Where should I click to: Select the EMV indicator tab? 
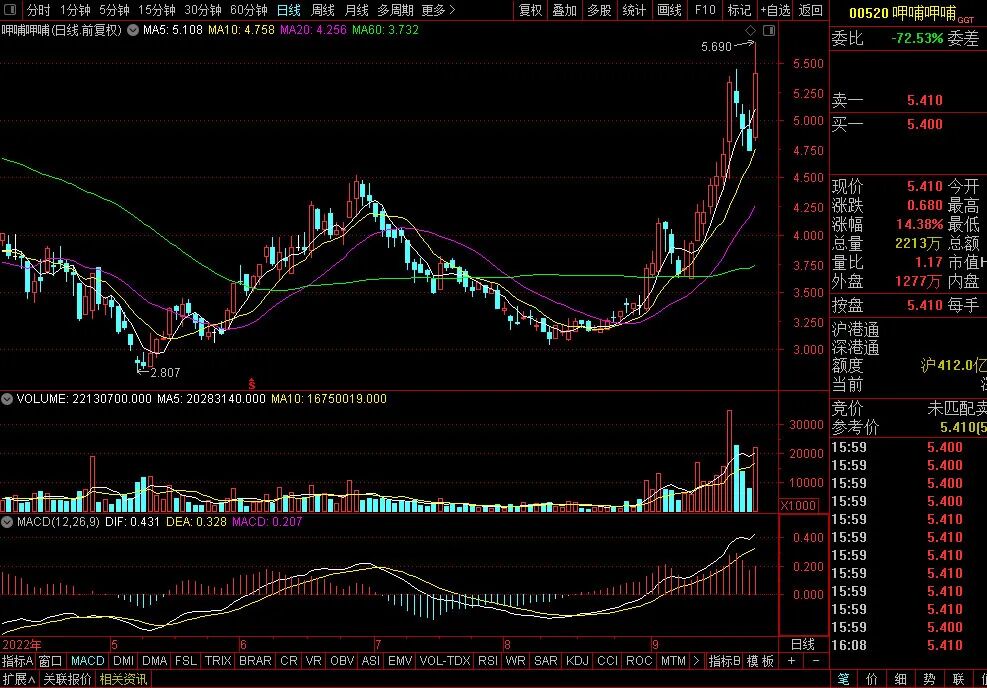(400, 661)
